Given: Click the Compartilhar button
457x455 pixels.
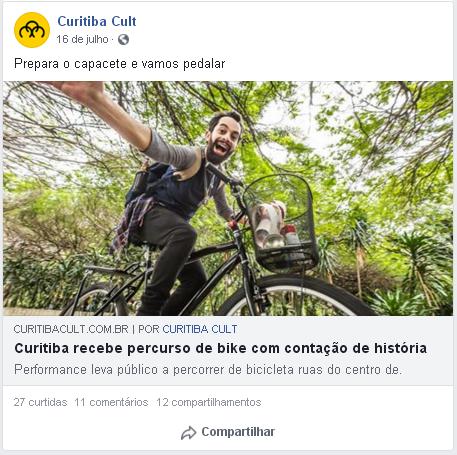Looking at the screenshot, I should (228, 432).
